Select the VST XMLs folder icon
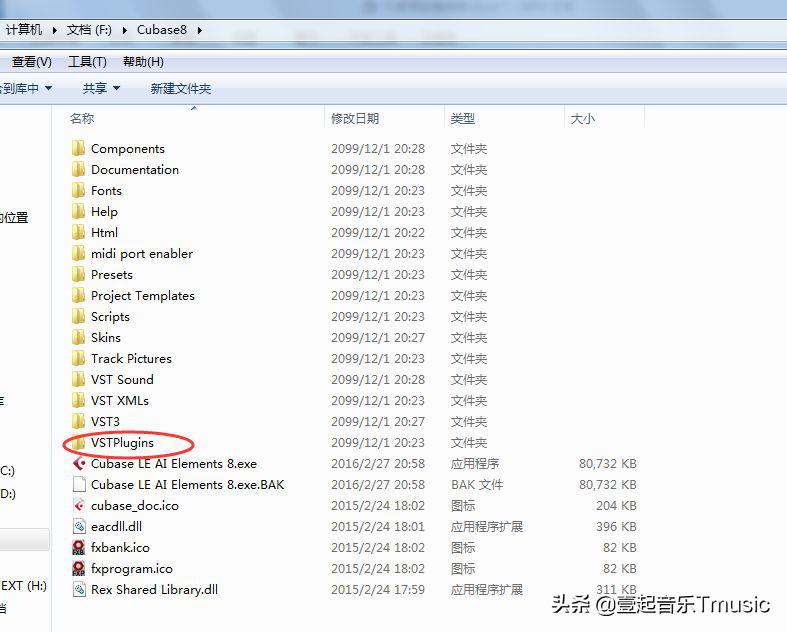Viewport: 787px width, 632px height. 78,401
